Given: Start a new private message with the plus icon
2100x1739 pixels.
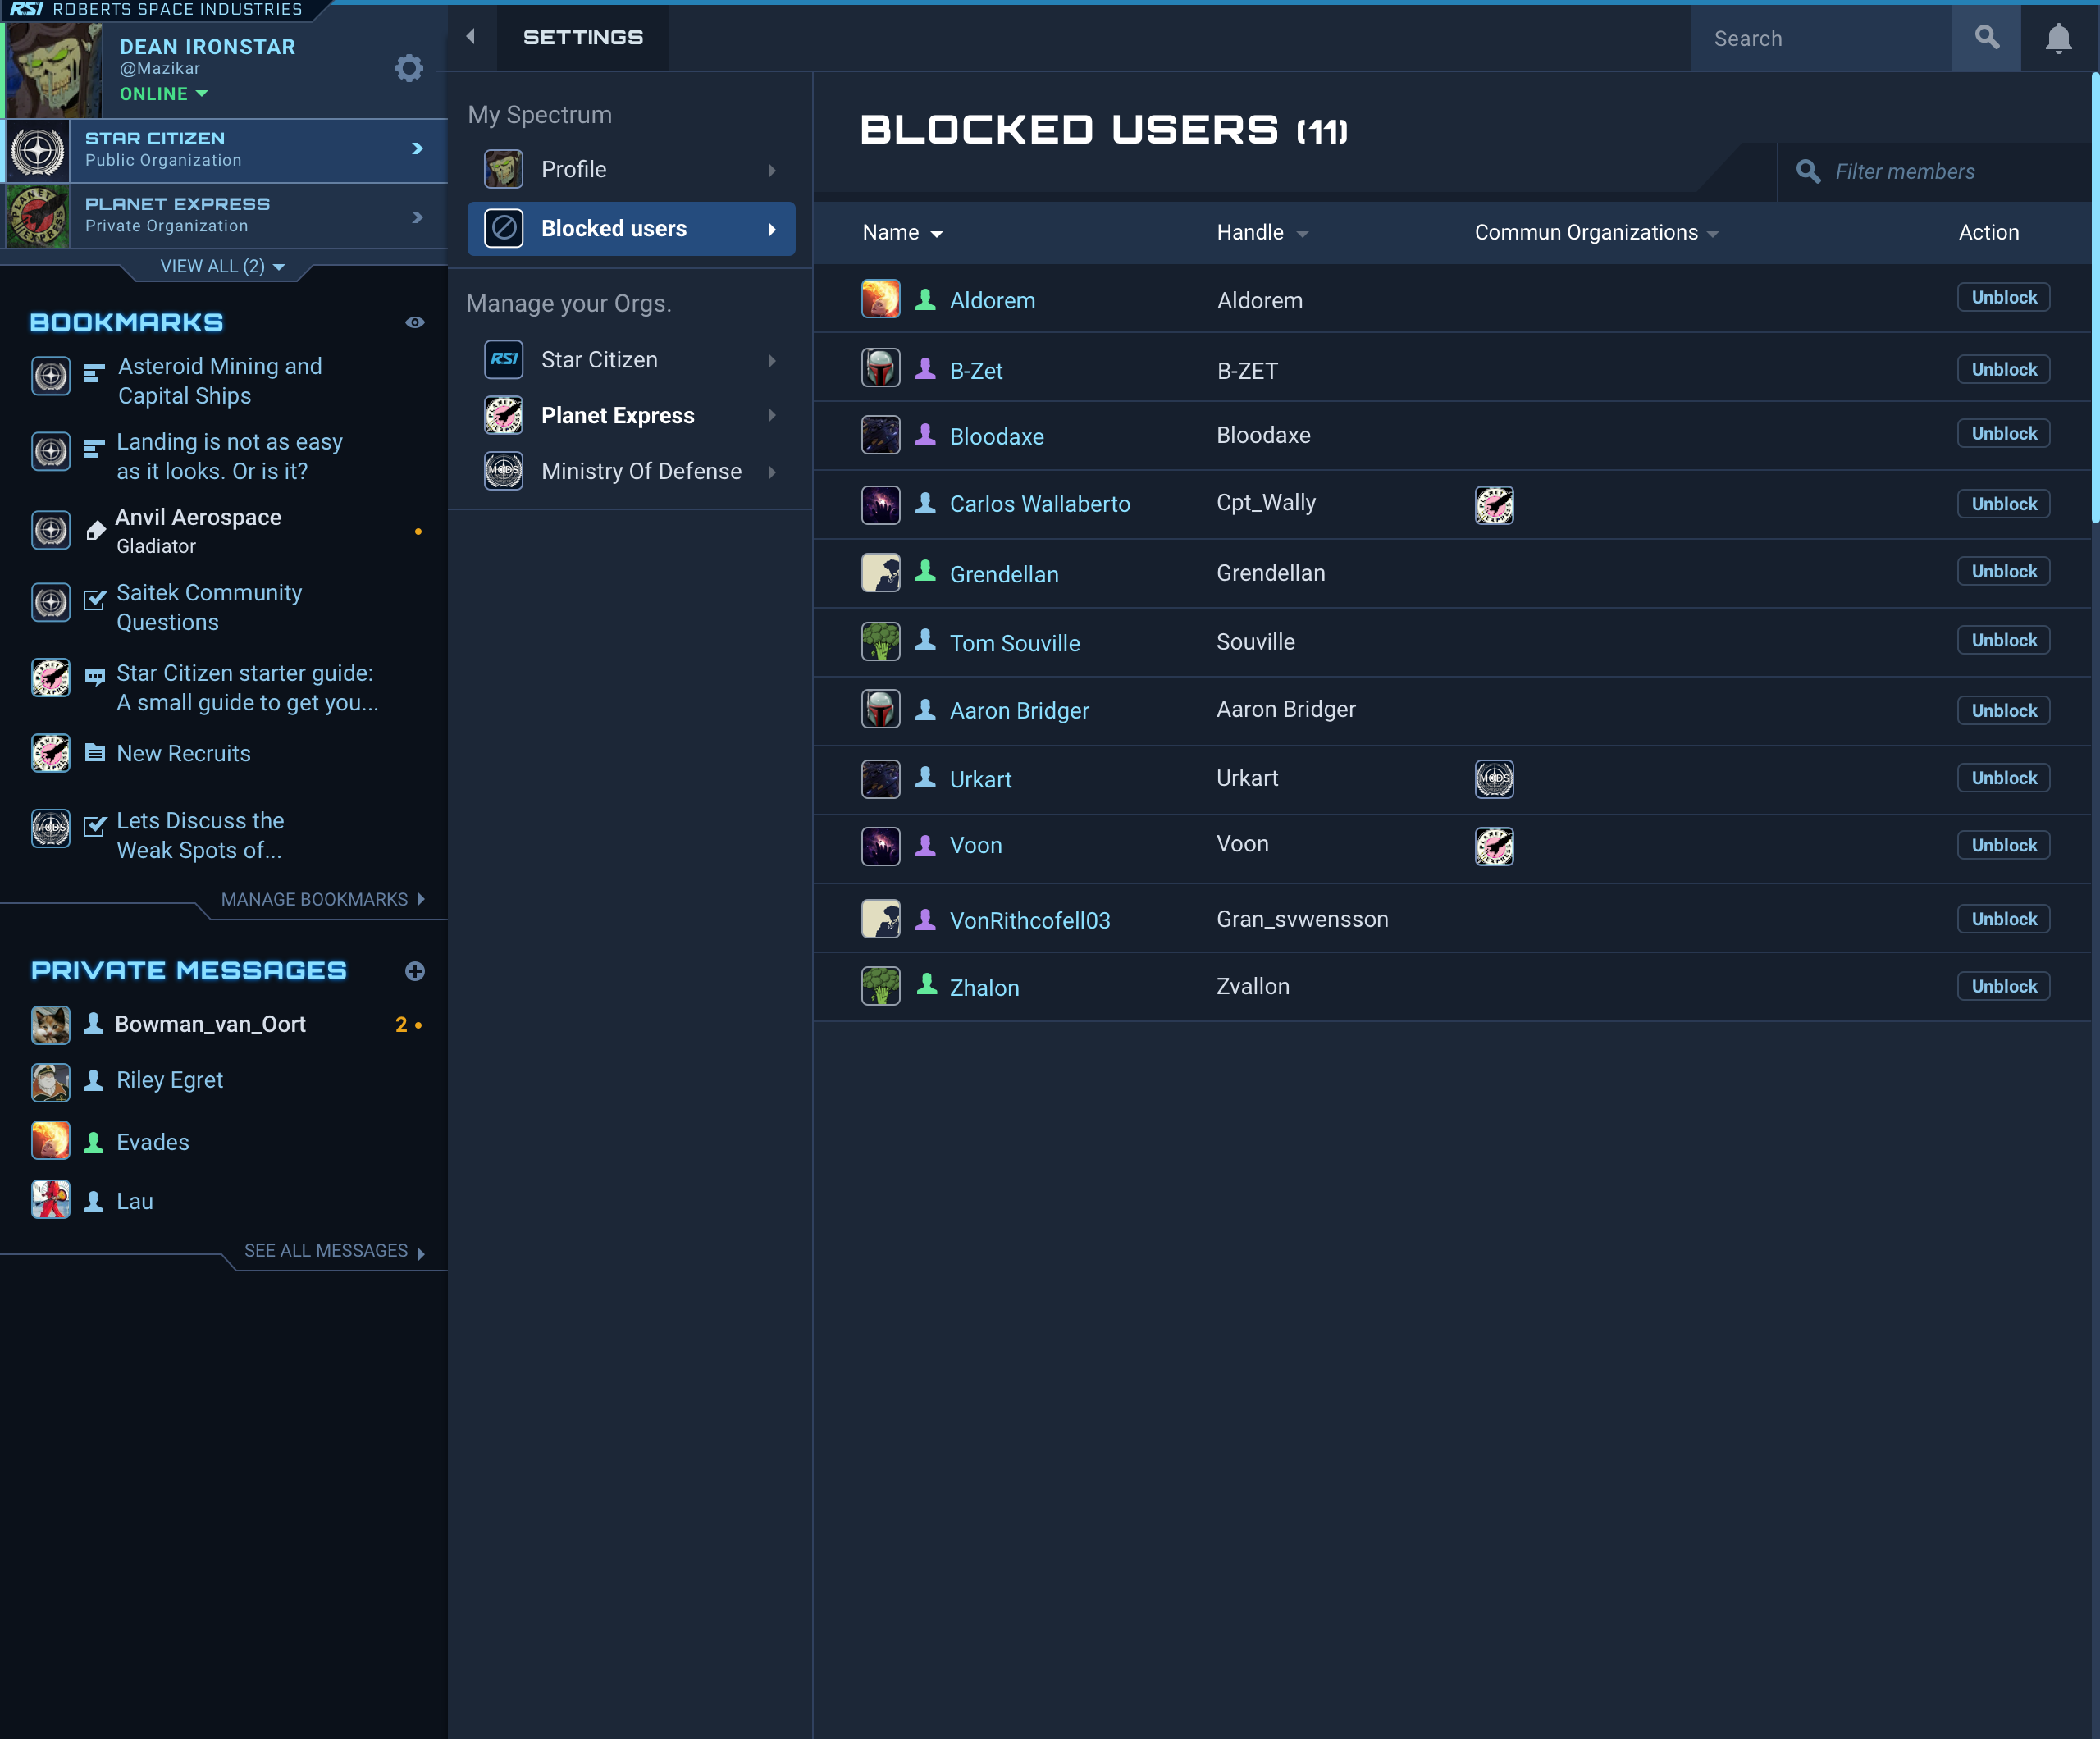Looking at the screenshot, I should point(415,971).
